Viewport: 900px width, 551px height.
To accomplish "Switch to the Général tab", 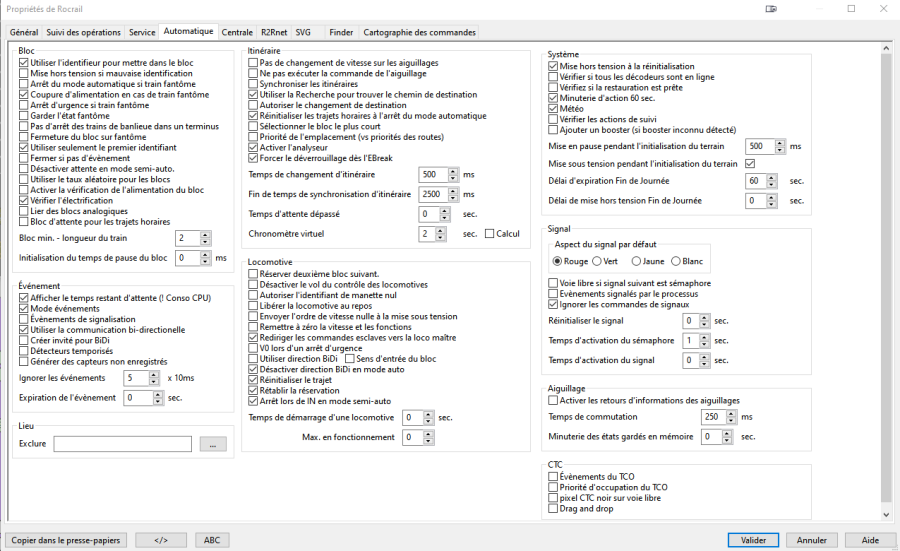I will tap(24, 32).
